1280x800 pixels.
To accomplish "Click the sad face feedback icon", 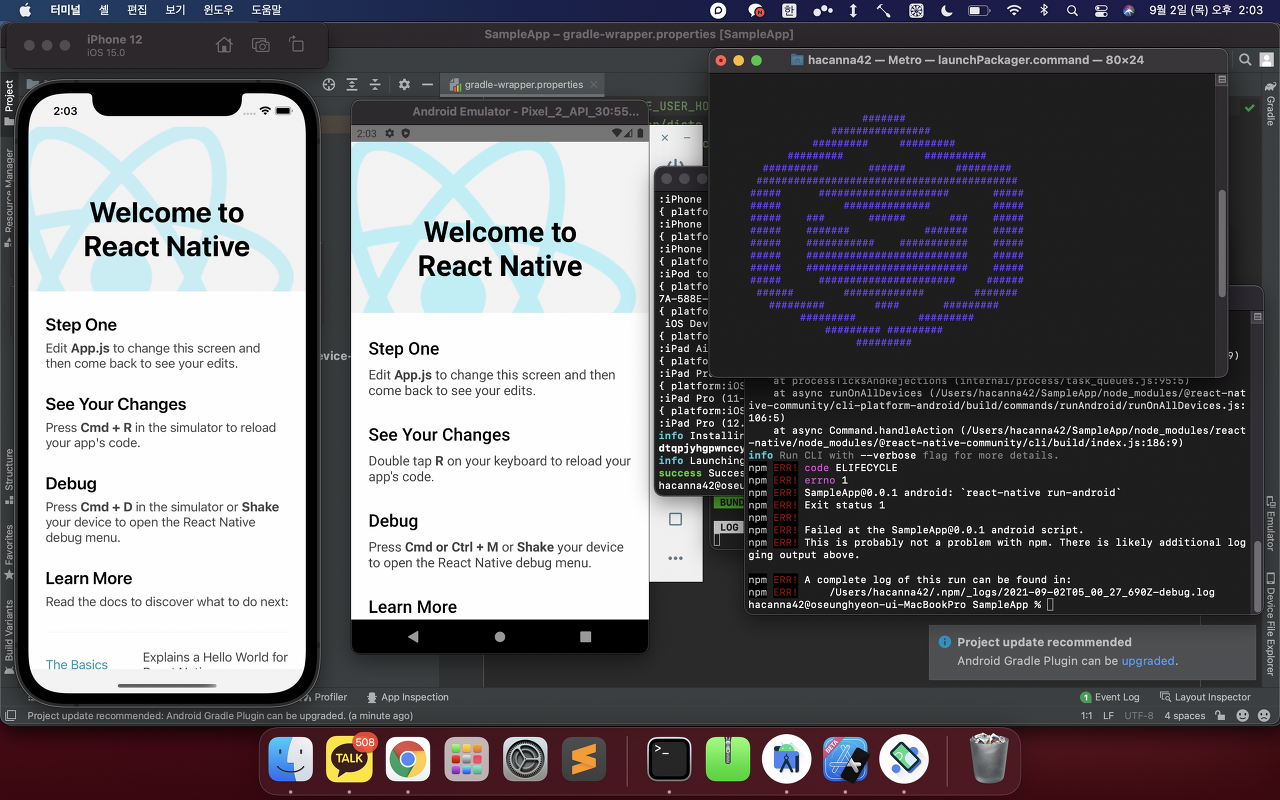I will tap(1265, 716).
